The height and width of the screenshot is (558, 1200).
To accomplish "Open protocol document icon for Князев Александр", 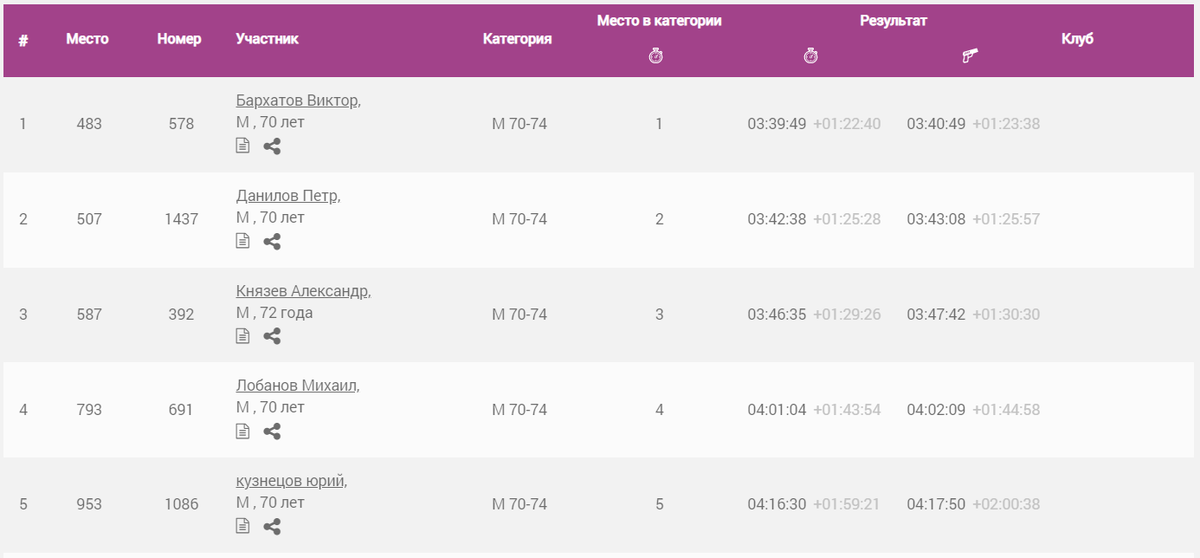I will pos(242,336).
